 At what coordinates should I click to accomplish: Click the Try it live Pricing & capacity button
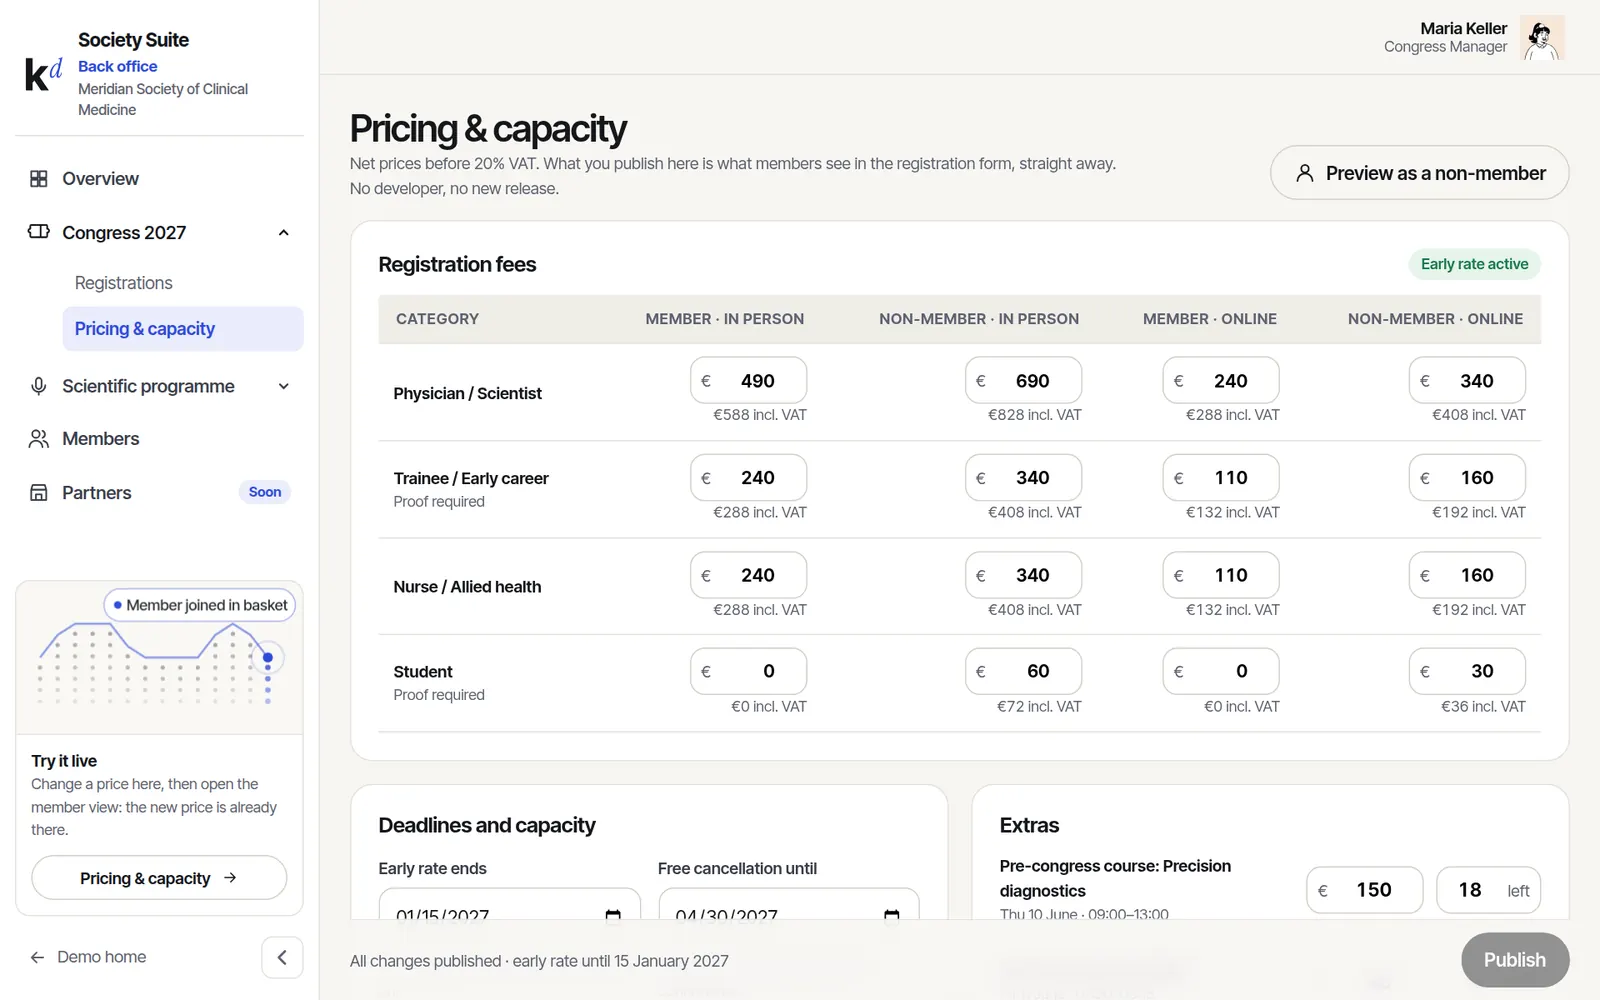pos(159,878)
